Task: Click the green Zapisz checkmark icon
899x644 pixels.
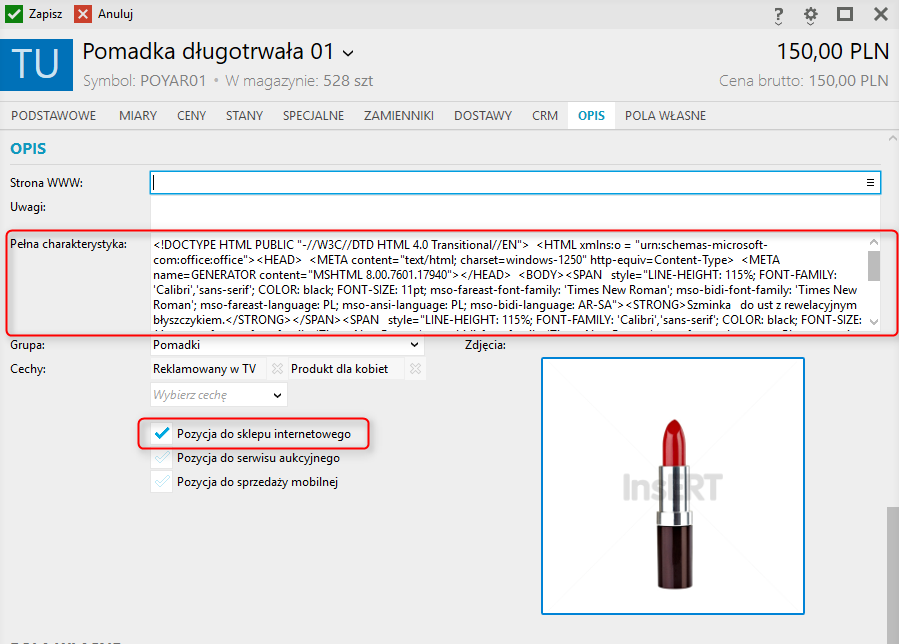Action: [x=14, y=14]
